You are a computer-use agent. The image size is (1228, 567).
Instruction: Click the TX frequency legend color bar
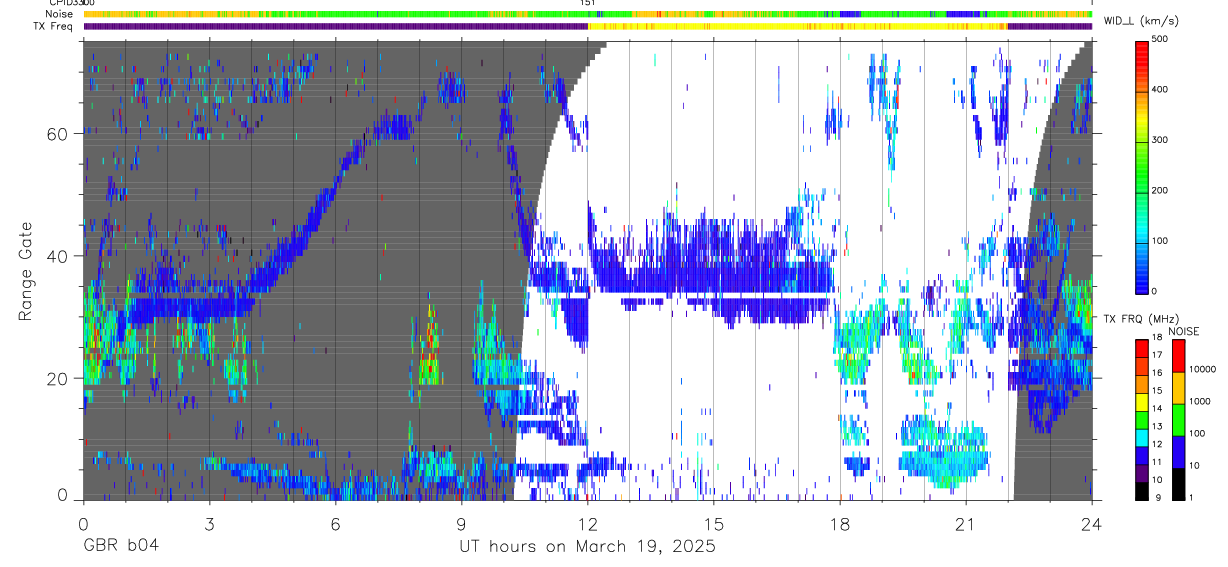(x=1142, y=419)
